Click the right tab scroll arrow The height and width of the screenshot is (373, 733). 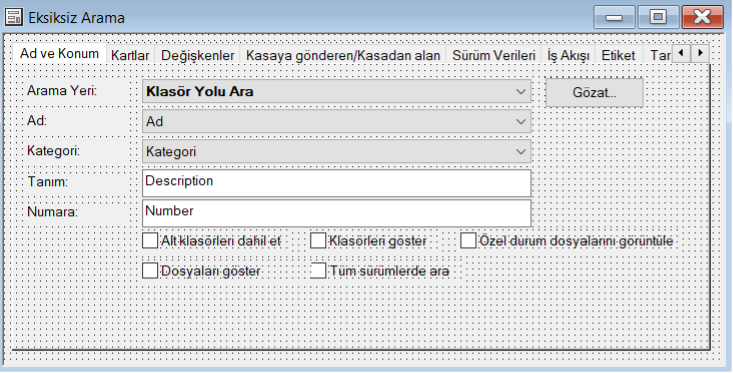tap(700, 53)
